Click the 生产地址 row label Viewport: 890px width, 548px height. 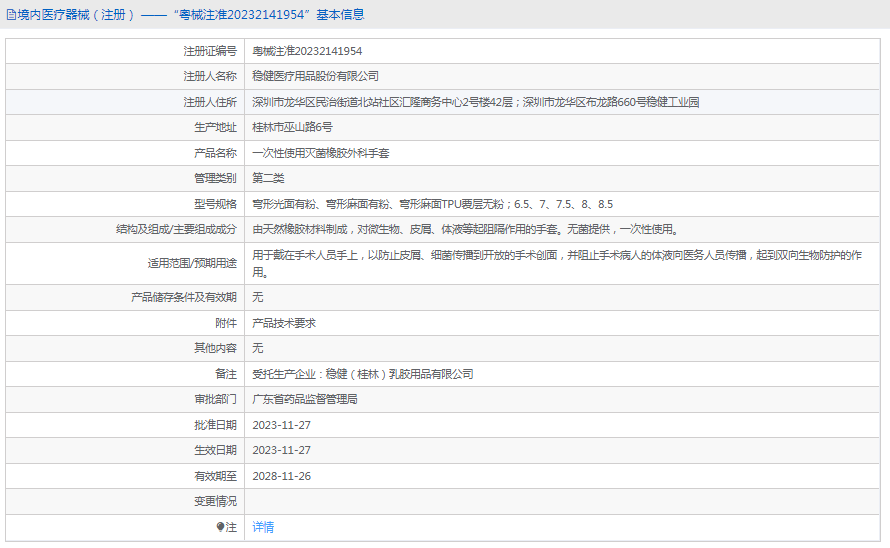pyautogui.click(x=215, y=127)
